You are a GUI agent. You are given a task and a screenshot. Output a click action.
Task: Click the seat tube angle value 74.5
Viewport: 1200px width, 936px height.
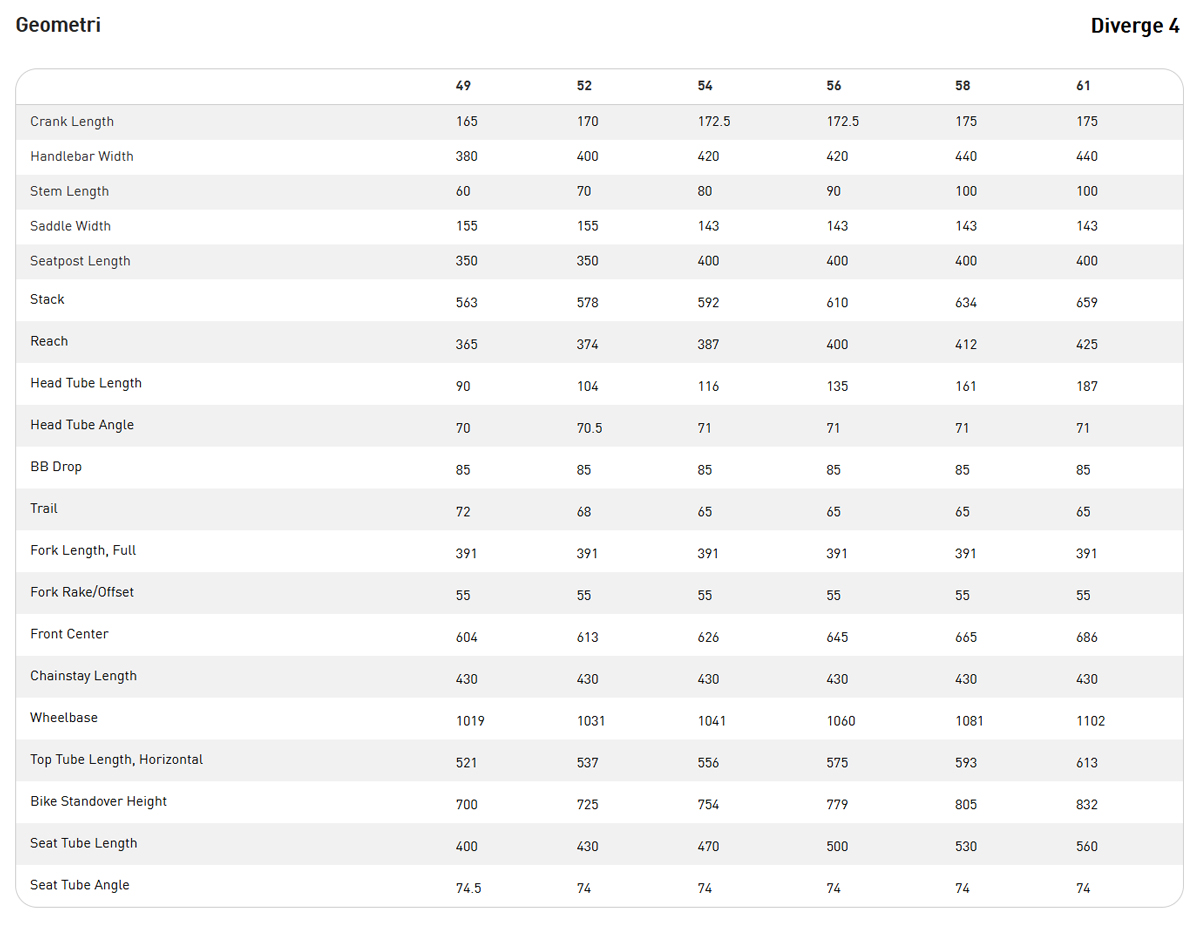468,888
